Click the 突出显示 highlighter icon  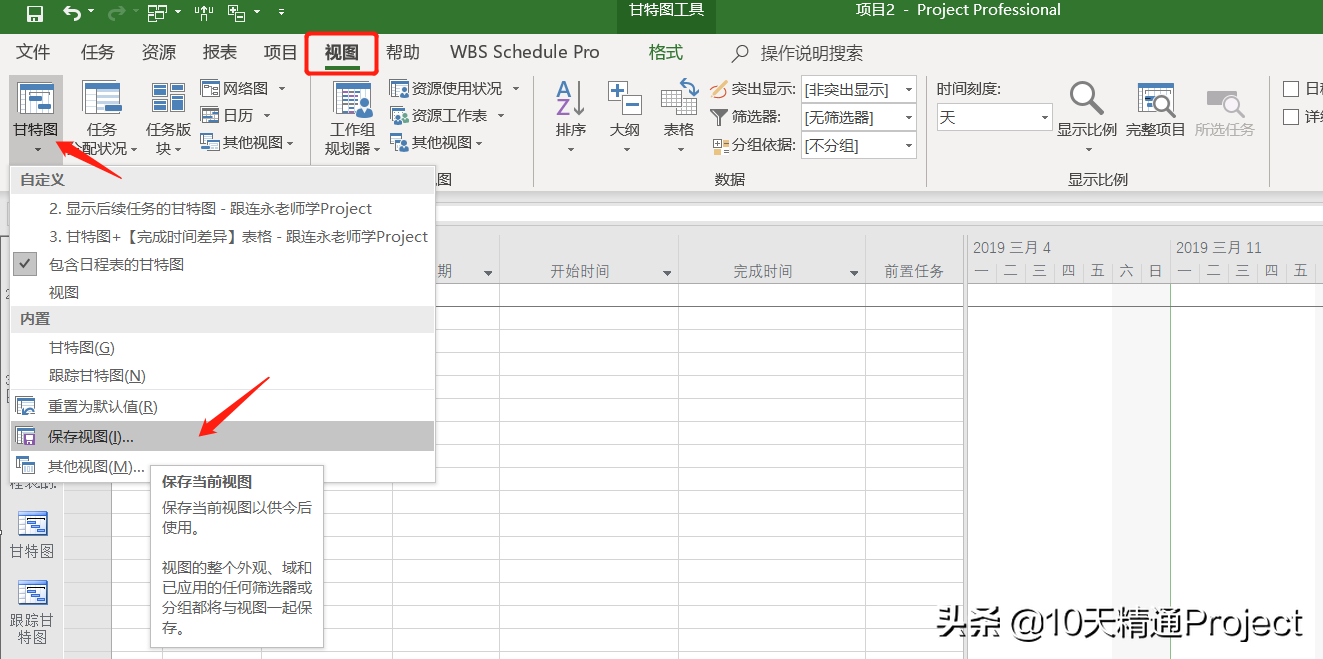(719, 89)
